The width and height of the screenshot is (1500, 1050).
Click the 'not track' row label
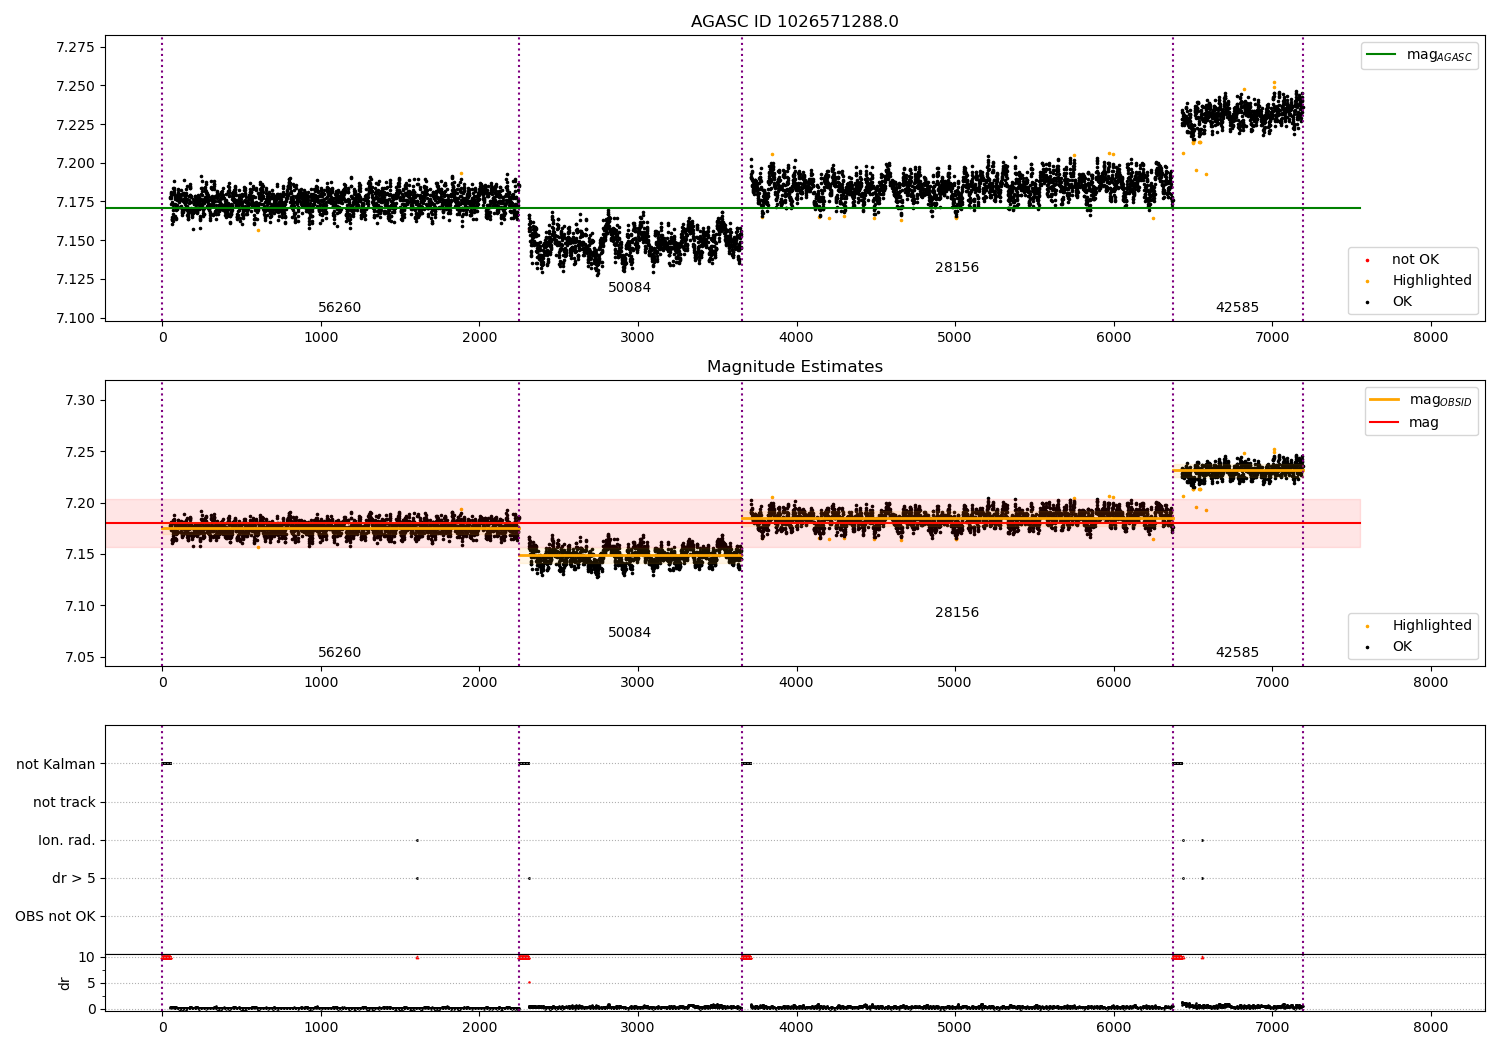(x=64, y=802)
